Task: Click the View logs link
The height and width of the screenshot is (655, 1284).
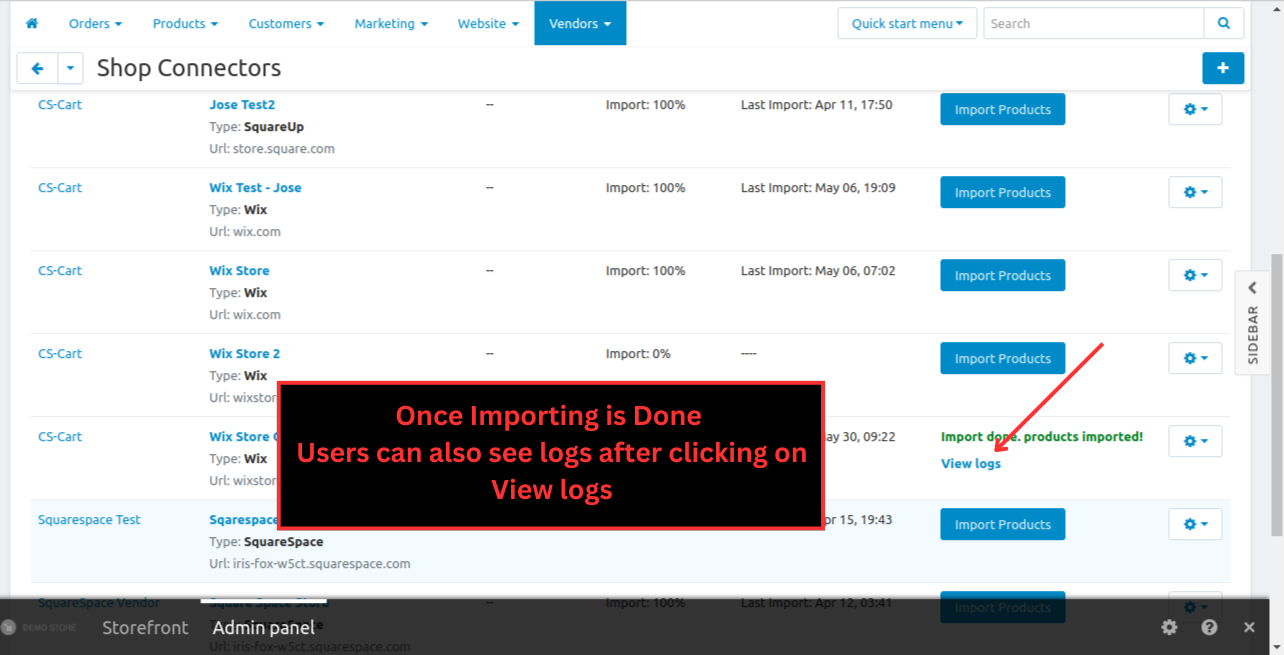Action: [x=970, y=463]
